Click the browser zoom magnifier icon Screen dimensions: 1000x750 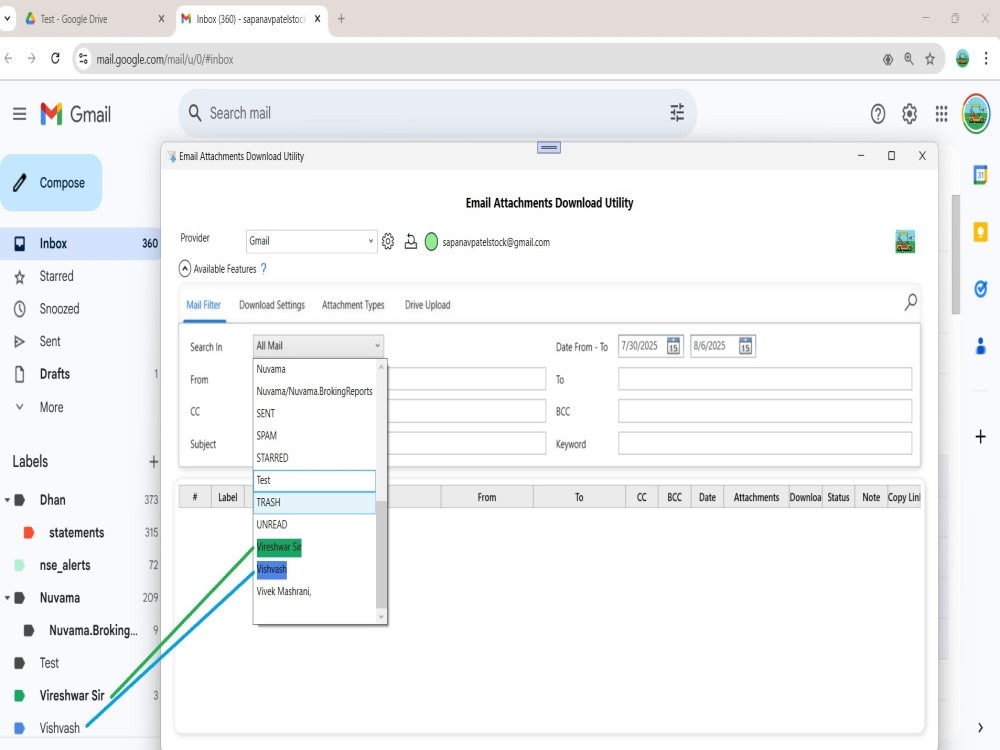pyautogui.click(x=909, y=59)
